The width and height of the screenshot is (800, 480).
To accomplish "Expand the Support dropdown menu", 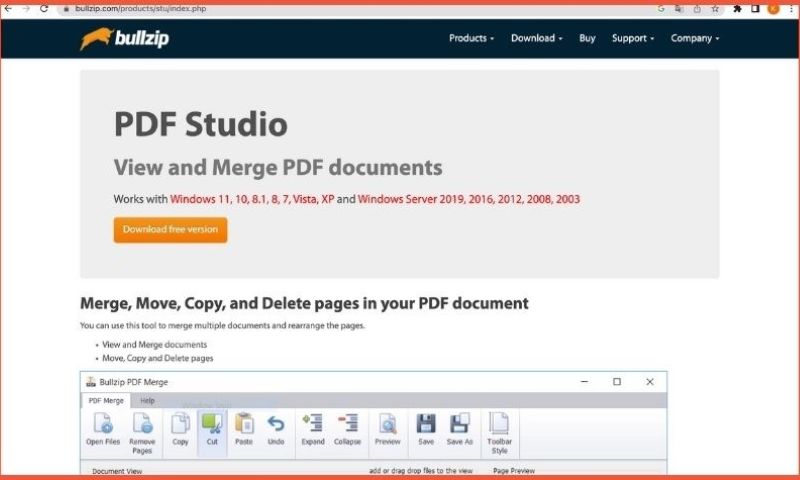I will click(x=633, y=38).
